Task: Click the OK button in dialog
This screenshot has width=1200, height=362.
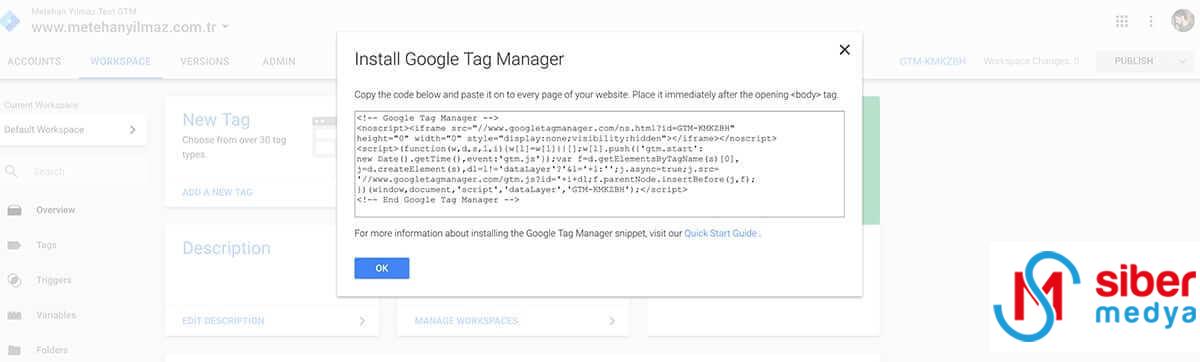Action: (382, 268)
